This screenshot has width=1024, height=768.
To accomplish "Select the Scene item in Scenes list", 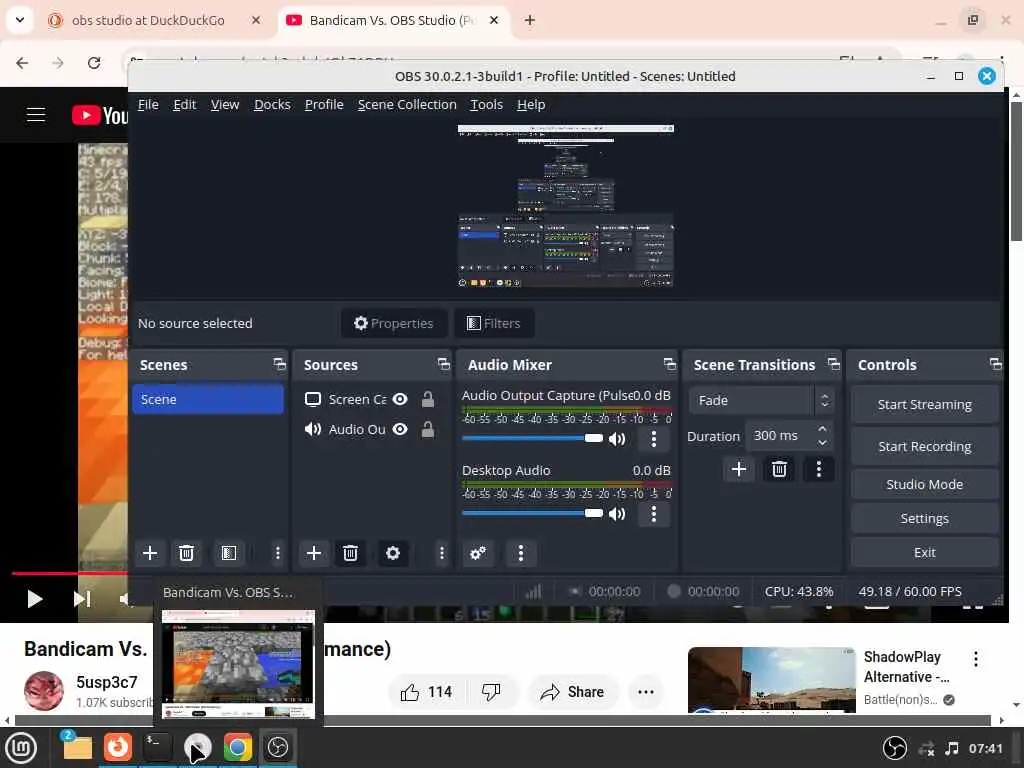I will click(x=208, y=399).
